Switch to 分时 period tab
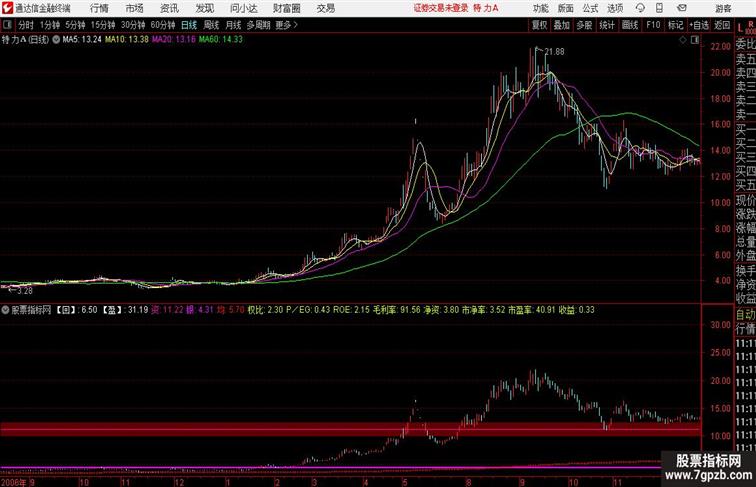Image resolution: width=756 pixels, height=487 pixels. [26, 25]
